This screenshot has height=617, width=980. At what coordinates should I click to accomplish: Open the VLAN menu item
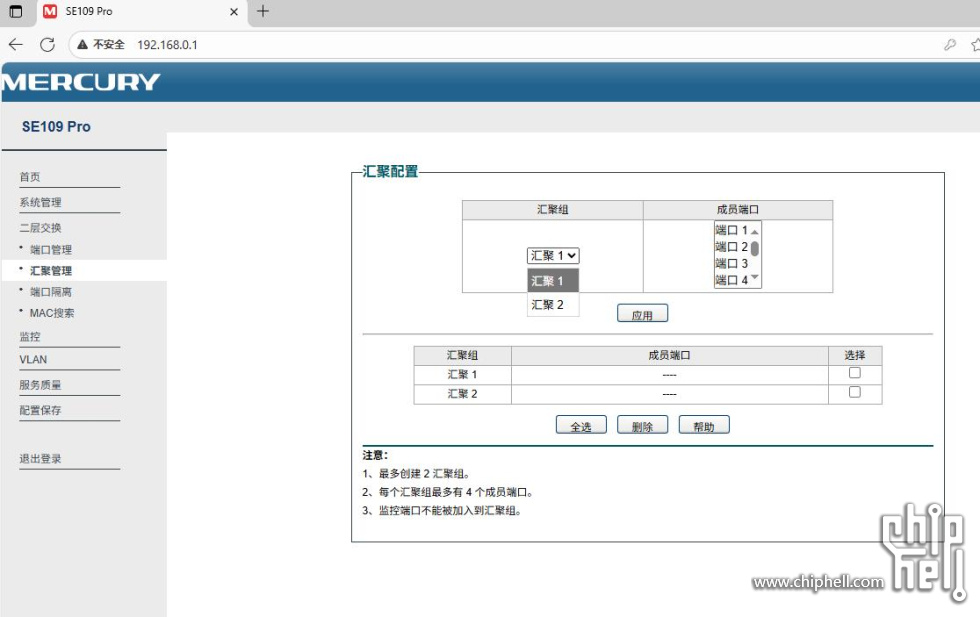pyautogui.click(x=33, y=360)
